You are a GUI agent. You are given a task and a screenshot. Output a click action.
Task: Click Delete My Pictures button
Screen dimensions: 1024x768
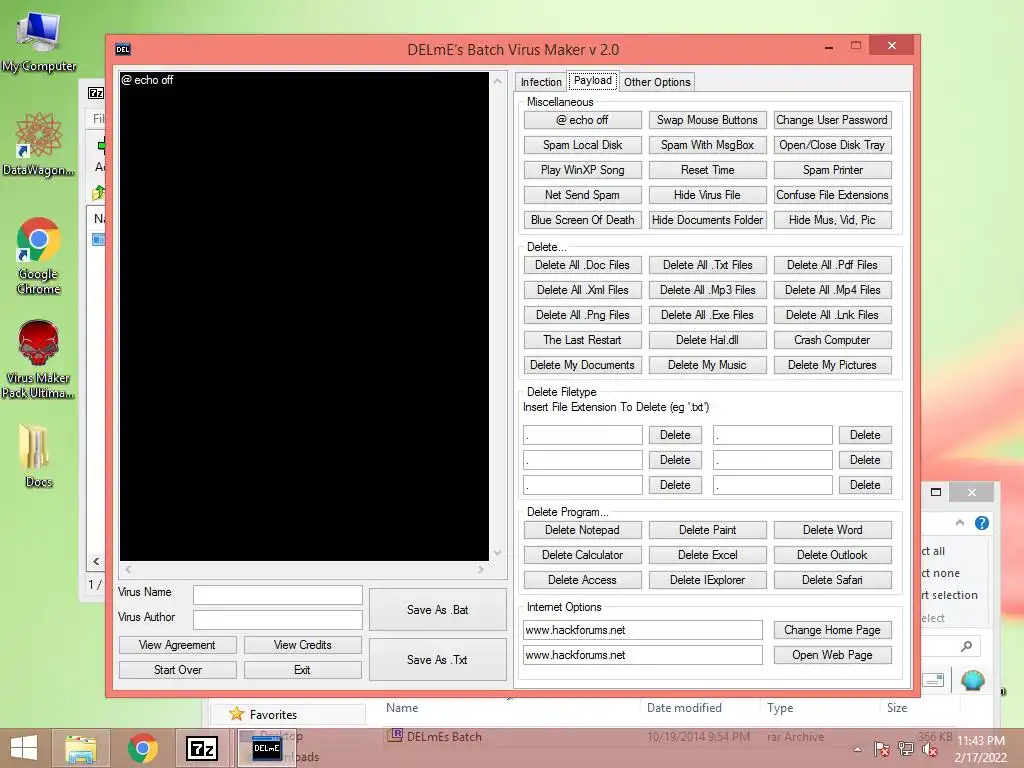pos(832,364)
